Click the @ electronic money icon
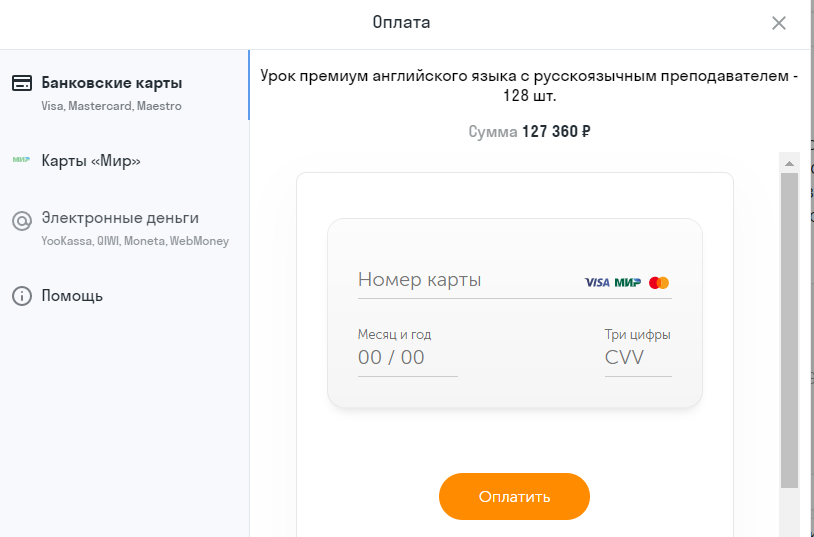814x537 pixels. point(22,221)
